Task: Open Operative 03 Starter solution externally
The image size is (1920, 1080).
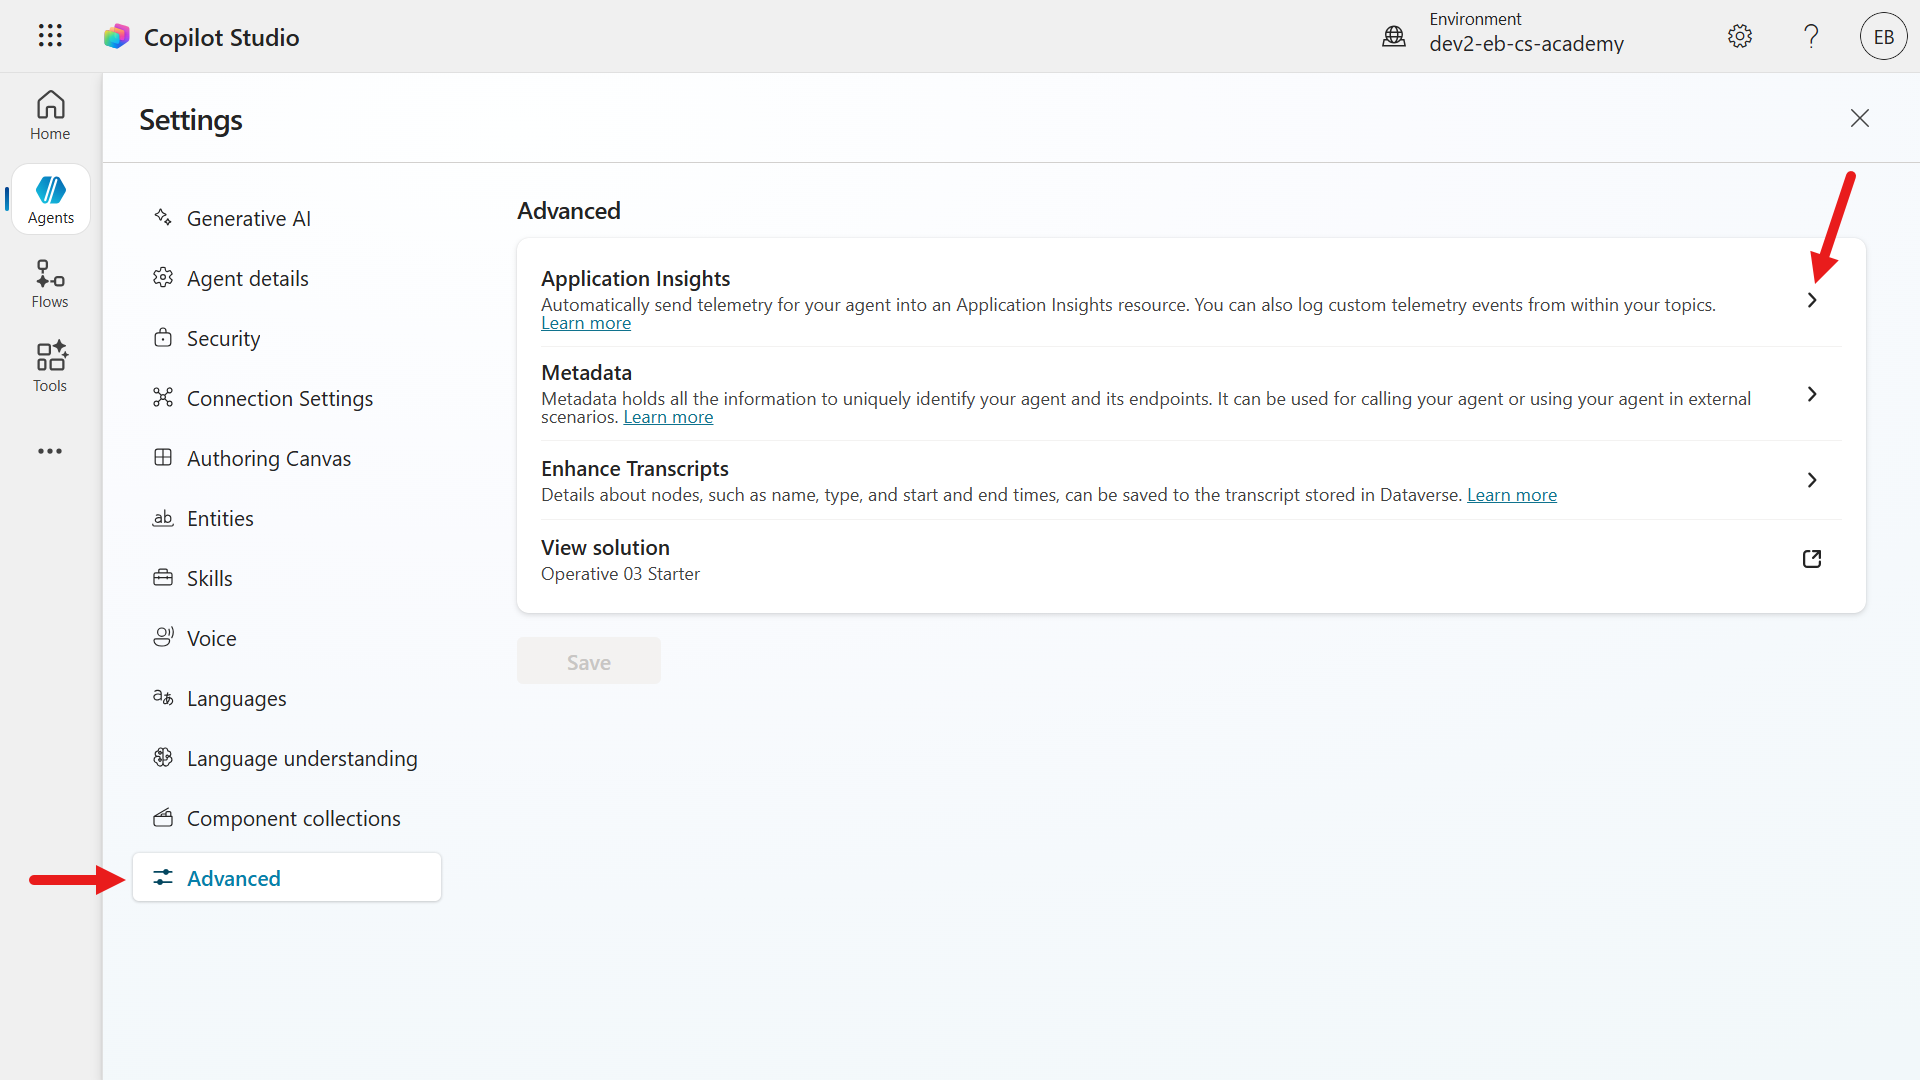Action: coord(1812,559)
